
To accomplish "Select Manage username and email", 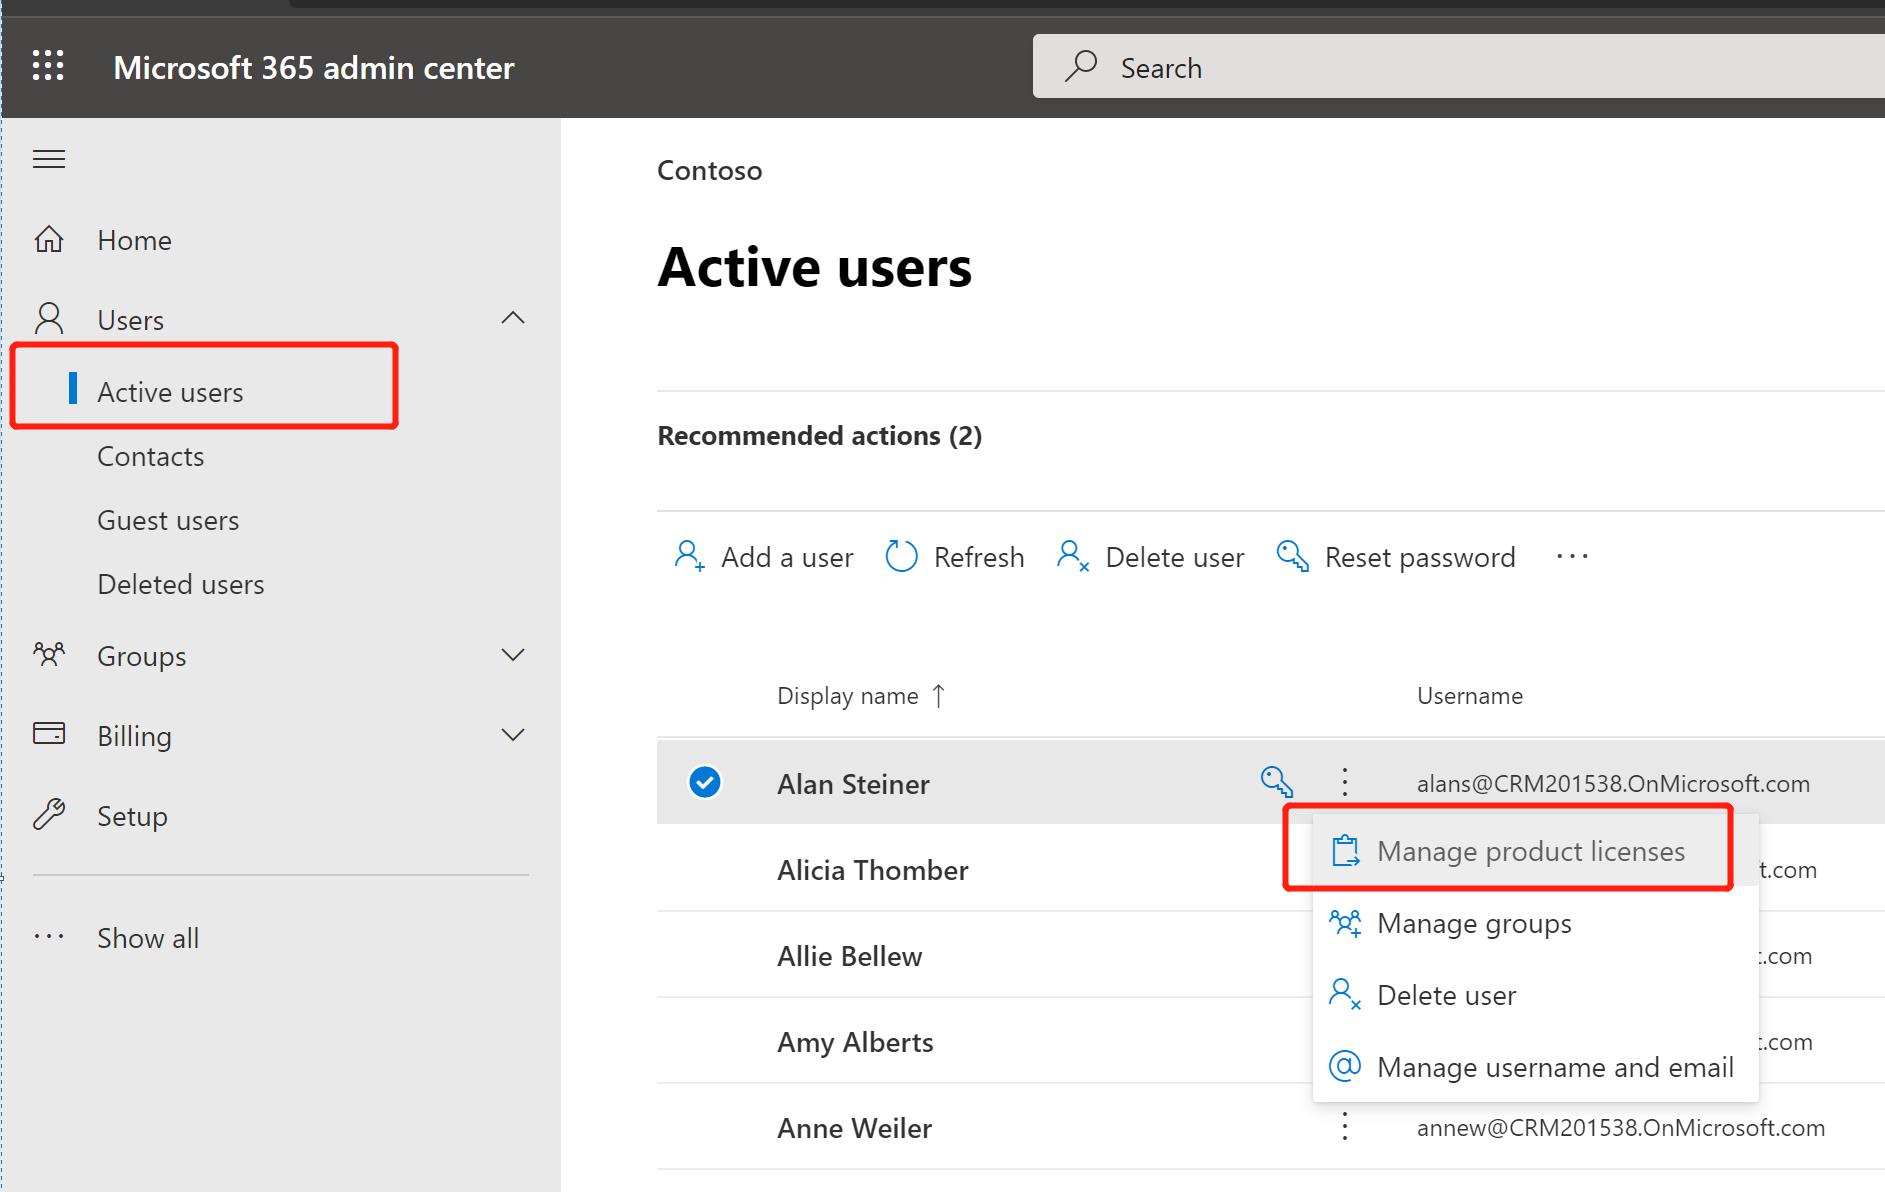I will (1534, 1067).
